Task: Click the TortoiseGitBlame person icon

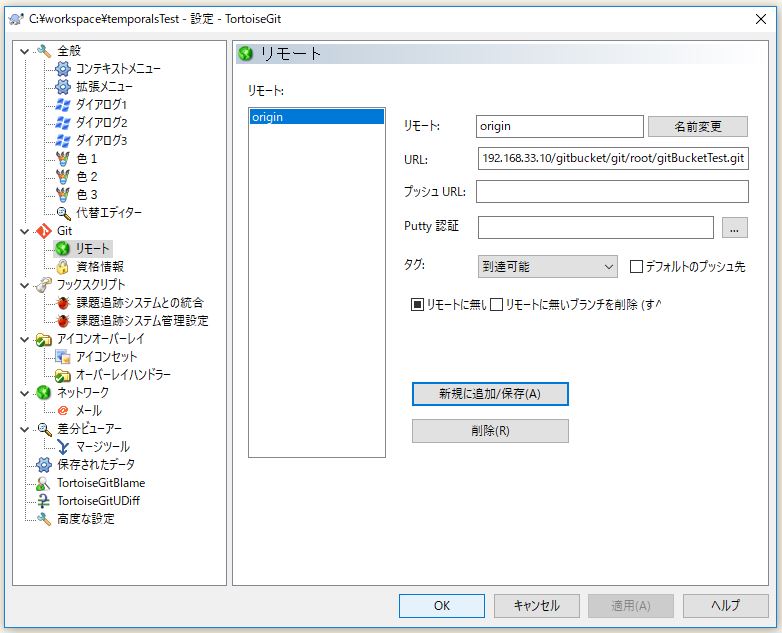Action: 44,483
